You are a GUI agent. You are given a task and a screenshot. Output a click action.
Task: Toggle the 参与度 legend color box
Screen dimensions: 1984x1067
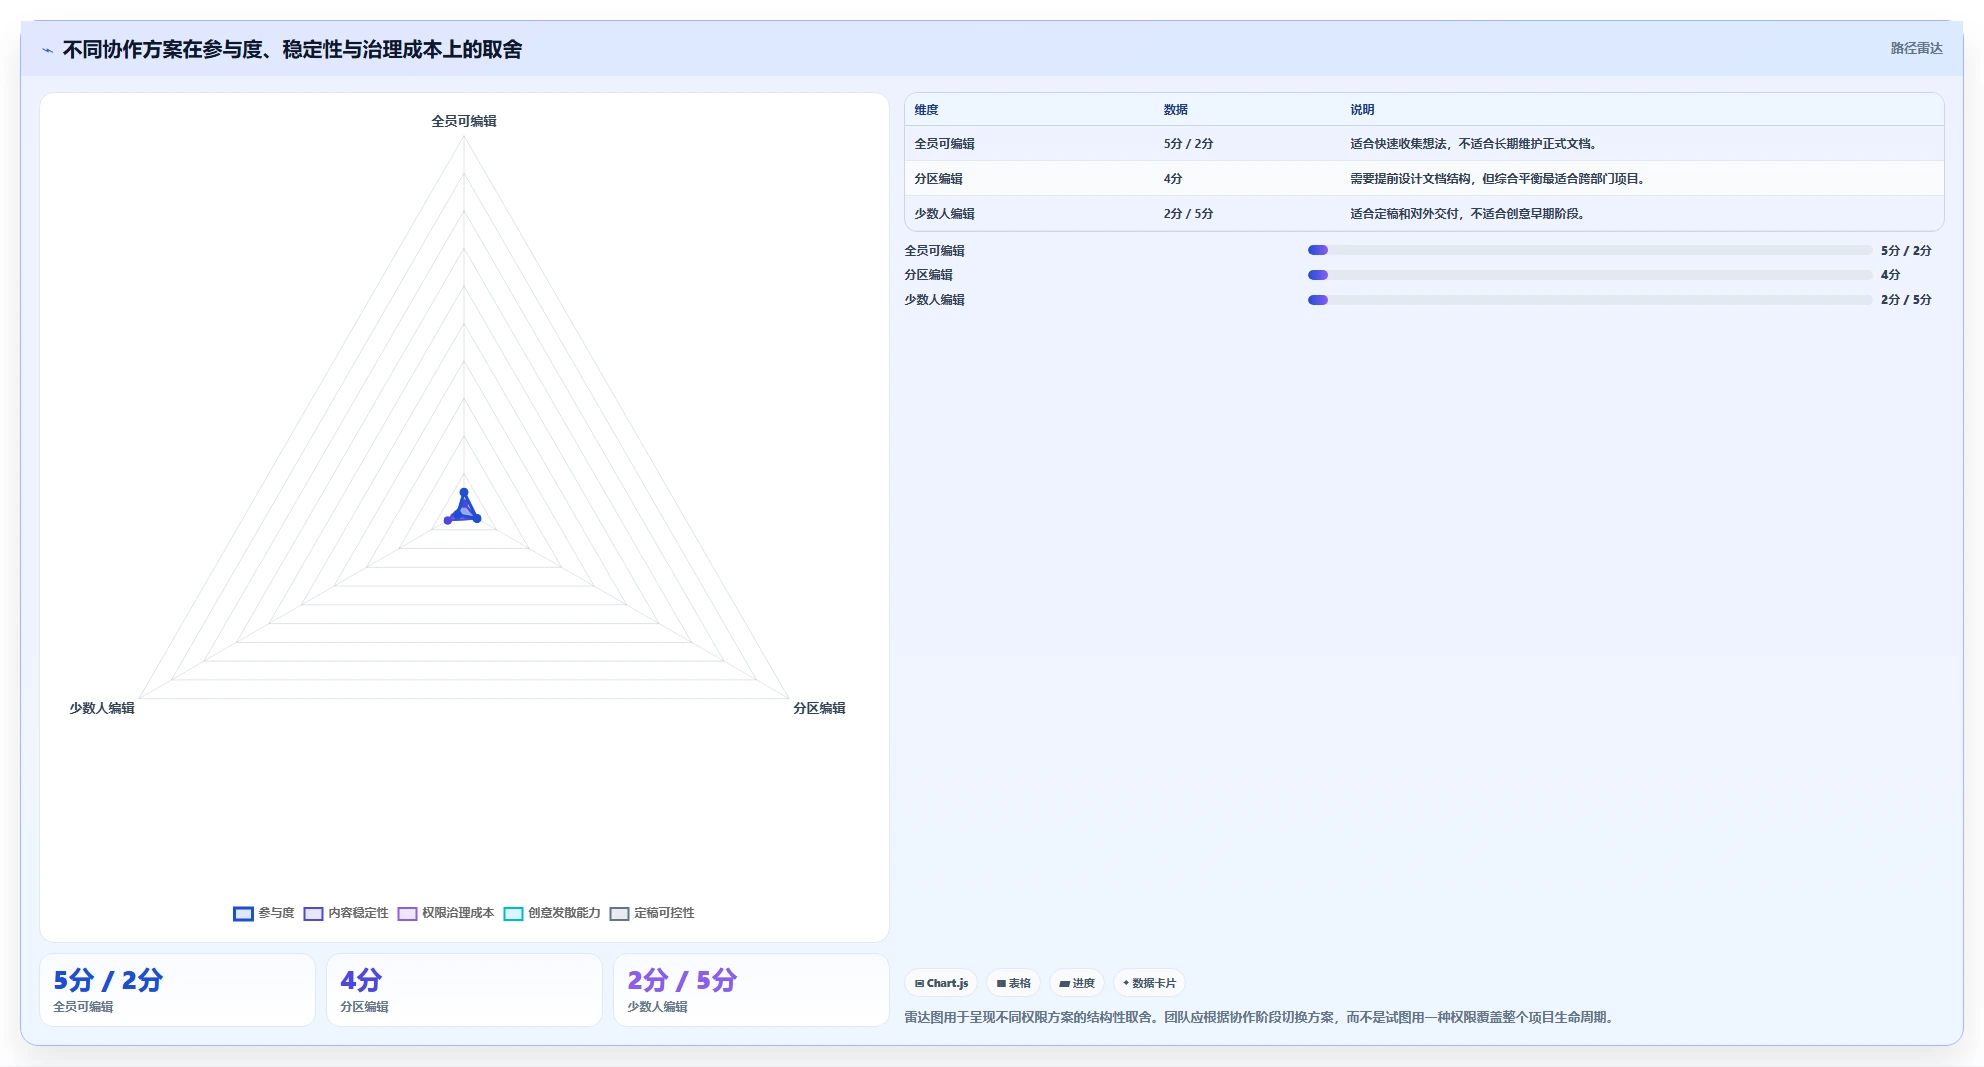click(x=243, y=913)
